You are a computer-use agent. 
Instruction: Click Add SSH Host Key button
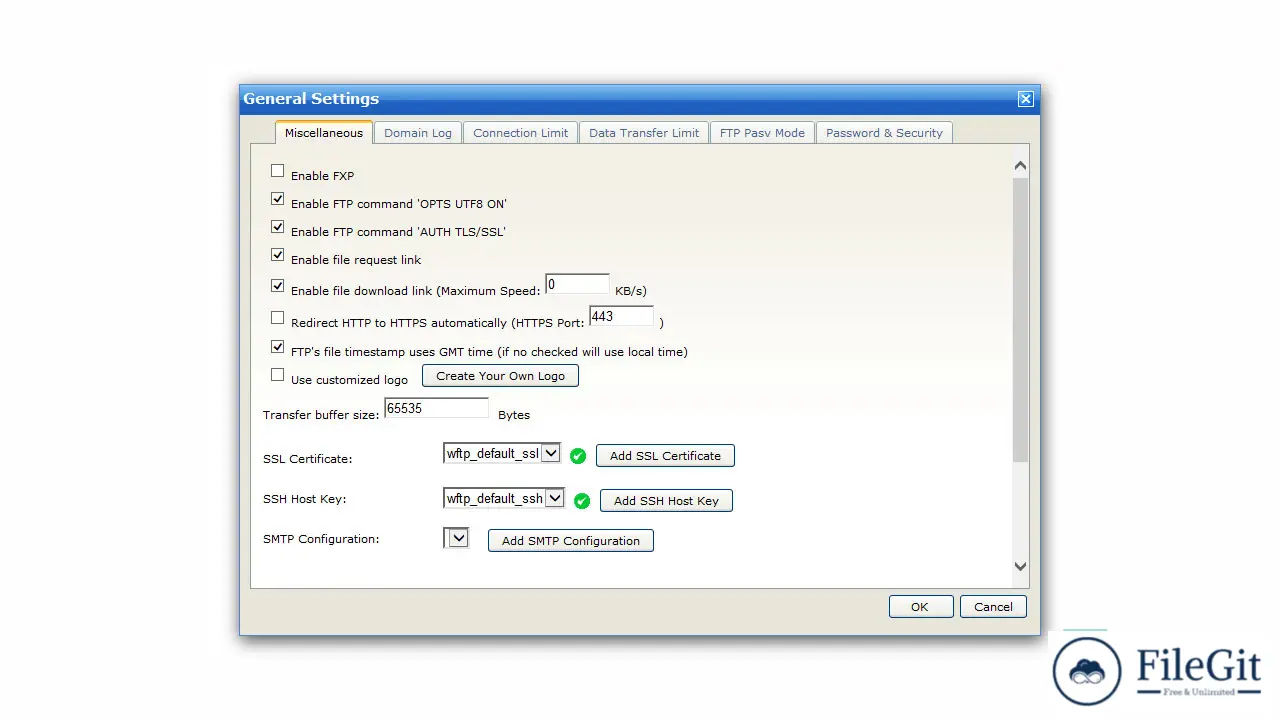point(666,501)
